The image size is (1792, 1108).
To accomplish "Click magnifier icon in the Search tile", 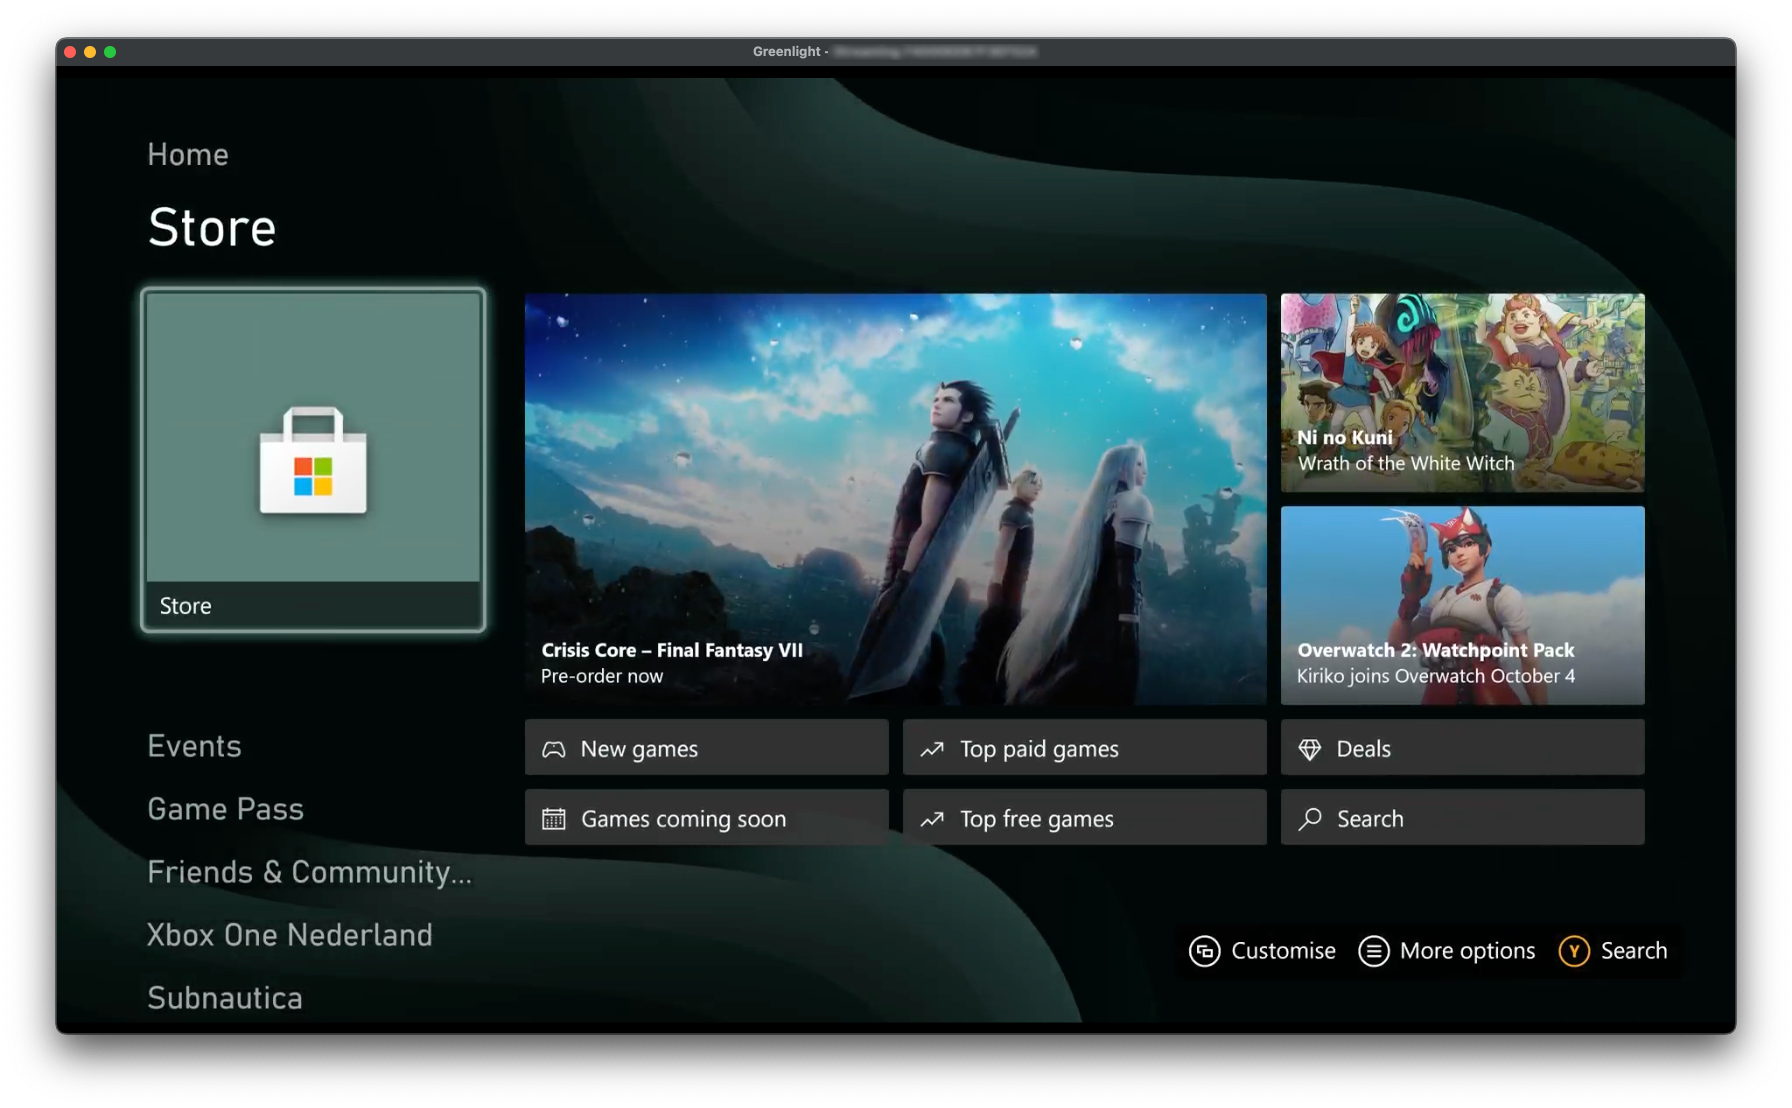I will (x=1310, y=819).
